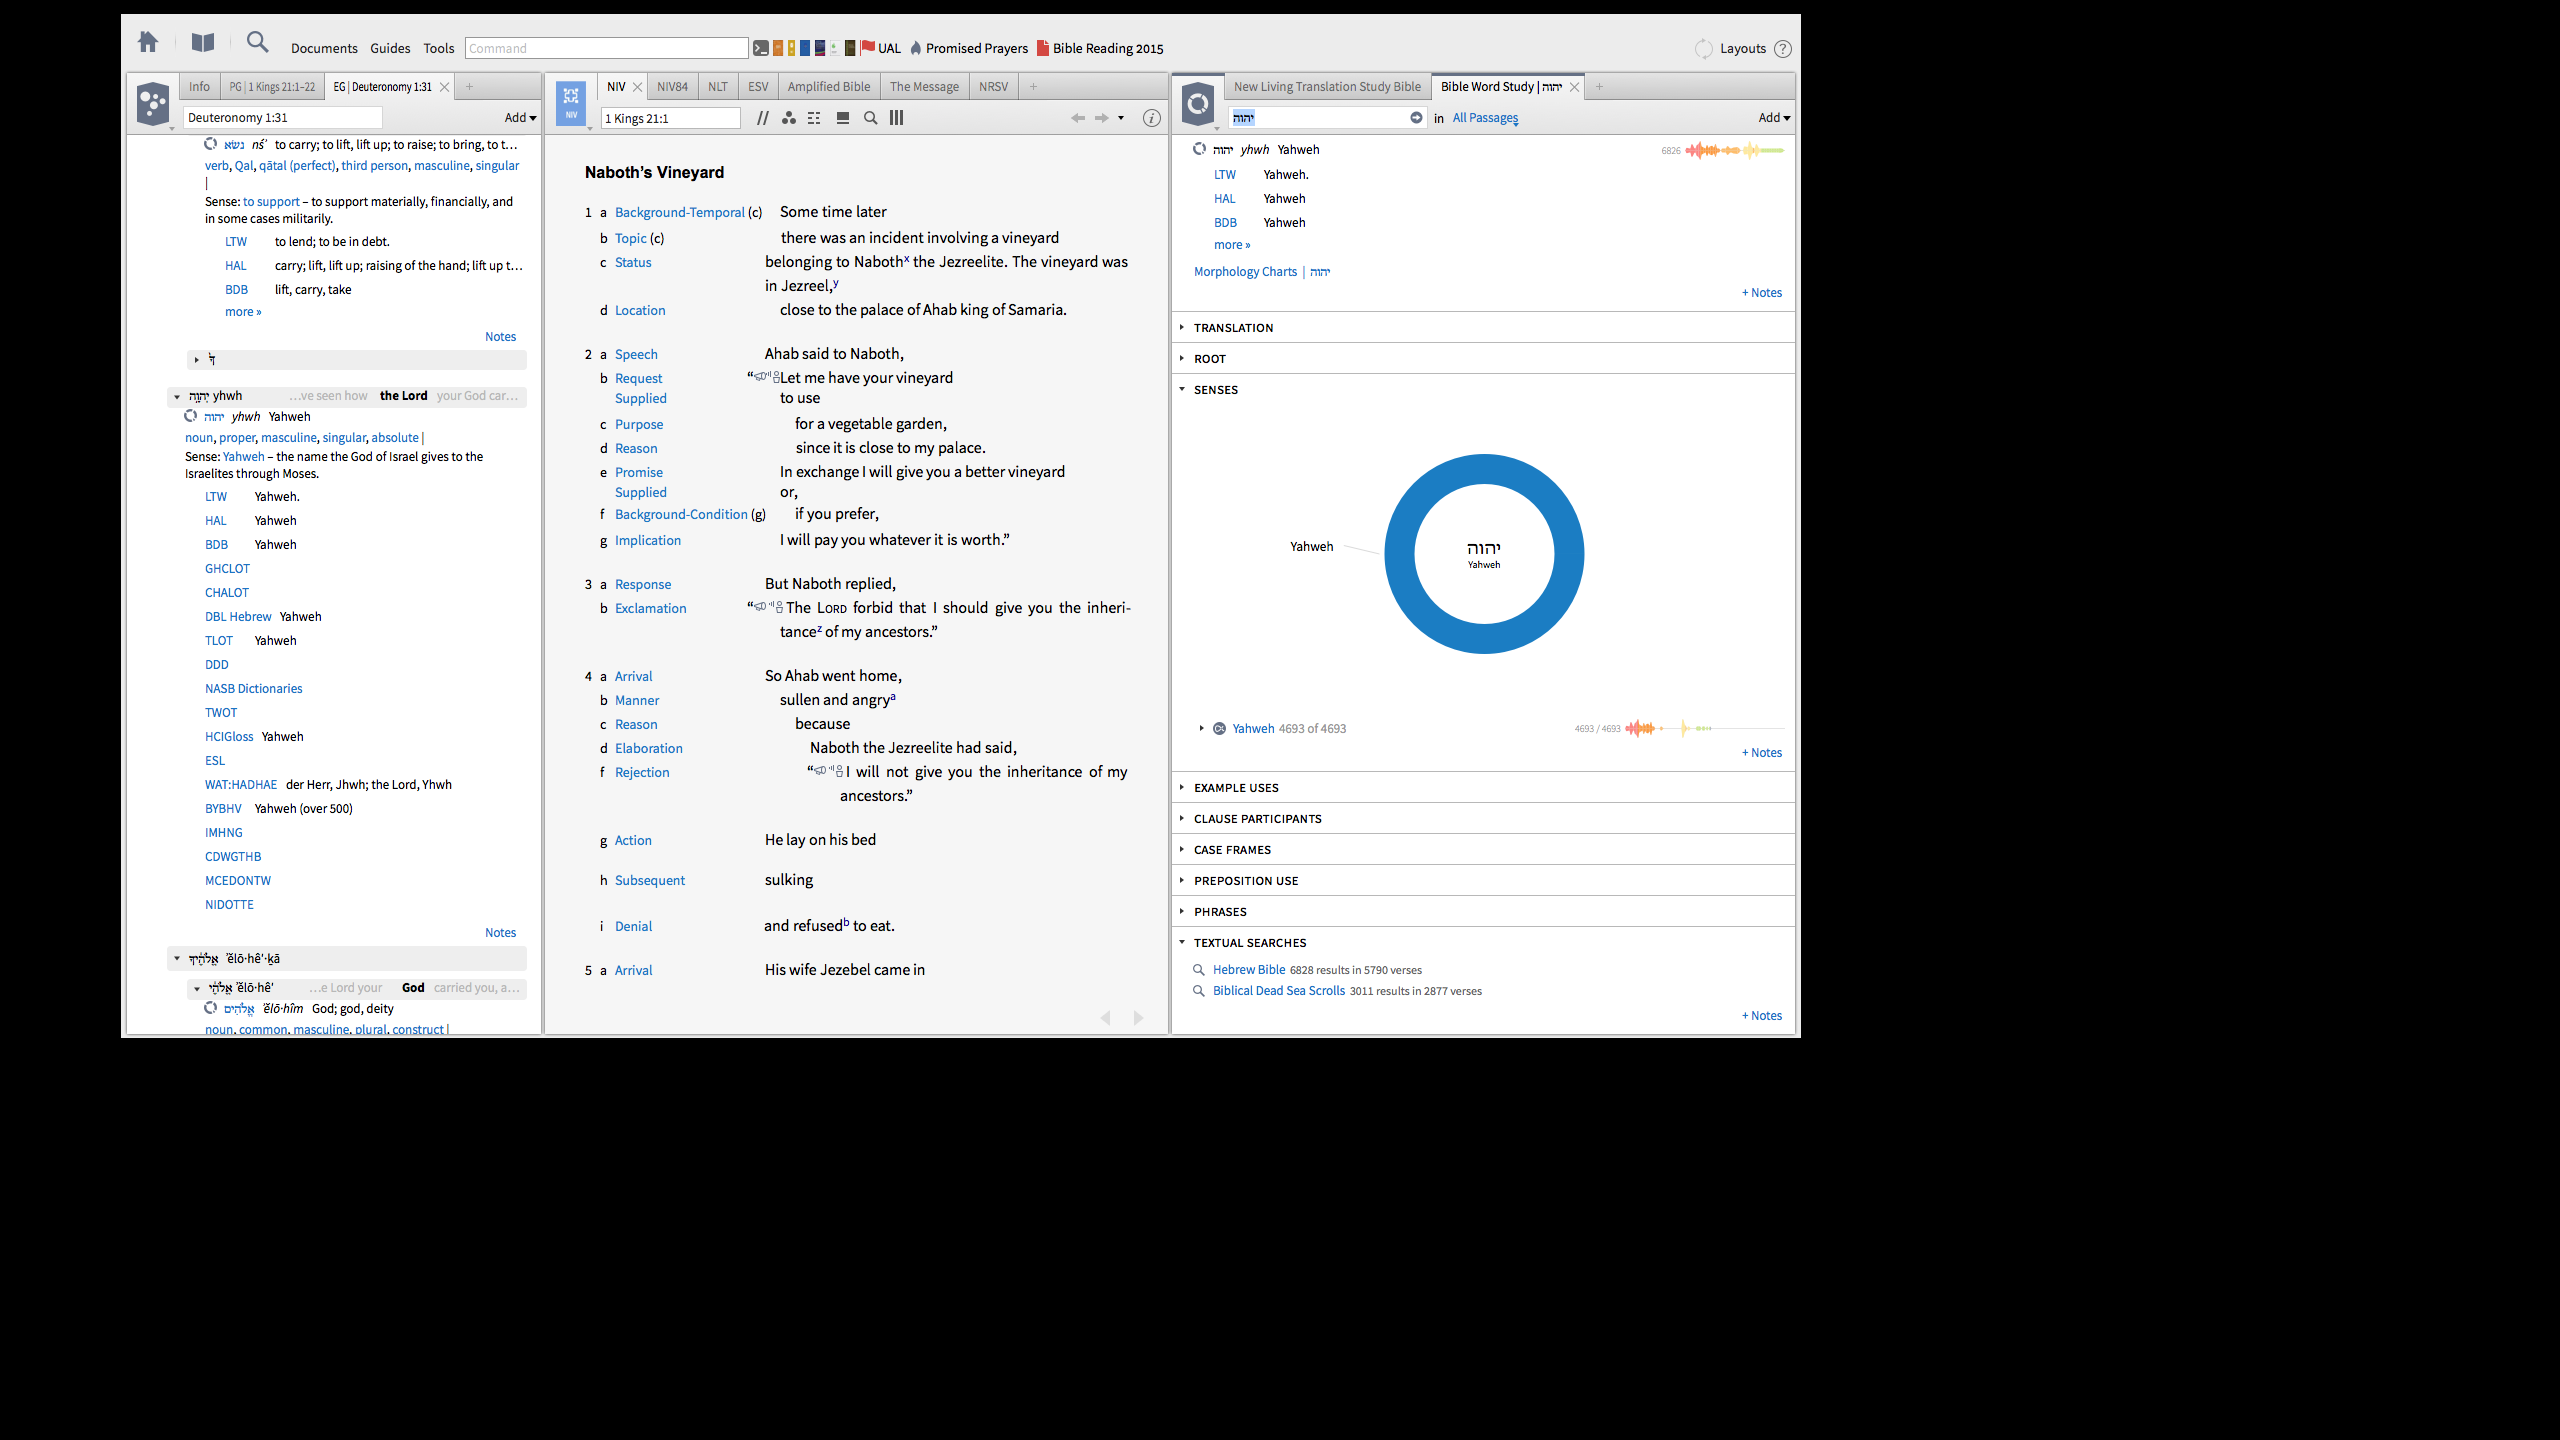Open navigation history dropdown arrow
Image resolution: width=2560 pixels, height=1440 pixels.
coord(1121,118)
